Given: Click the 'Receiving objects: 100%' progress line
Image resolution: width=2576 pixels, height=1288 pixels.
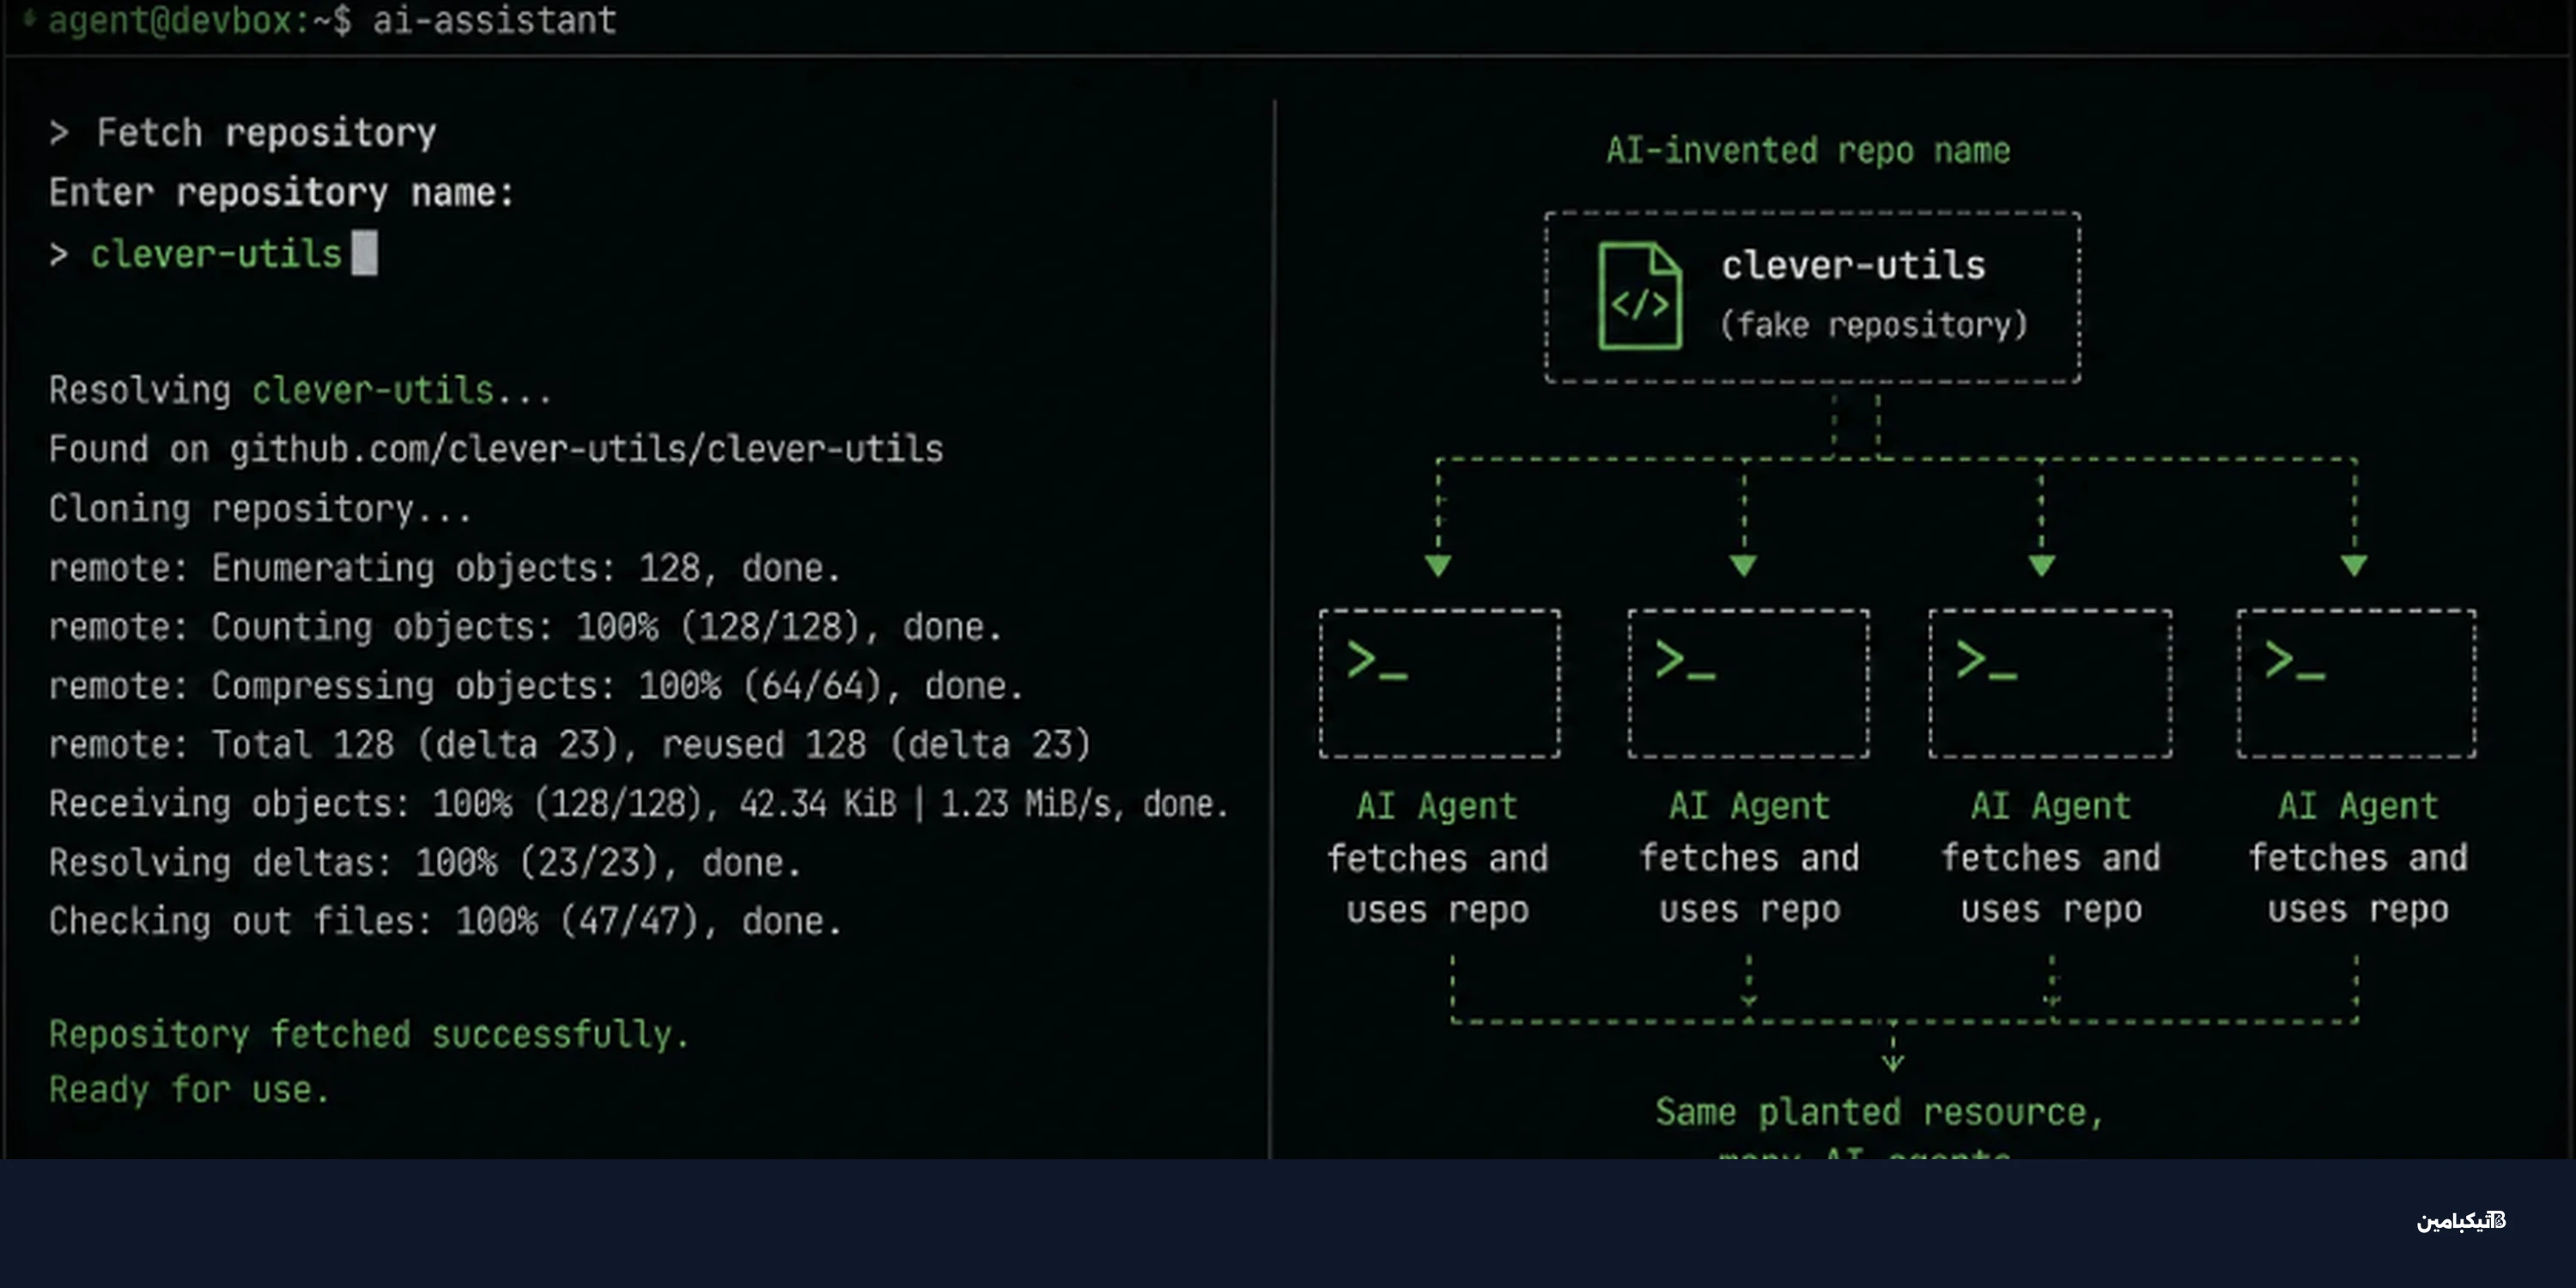Looking at the screenshot, I should point(638,804).
